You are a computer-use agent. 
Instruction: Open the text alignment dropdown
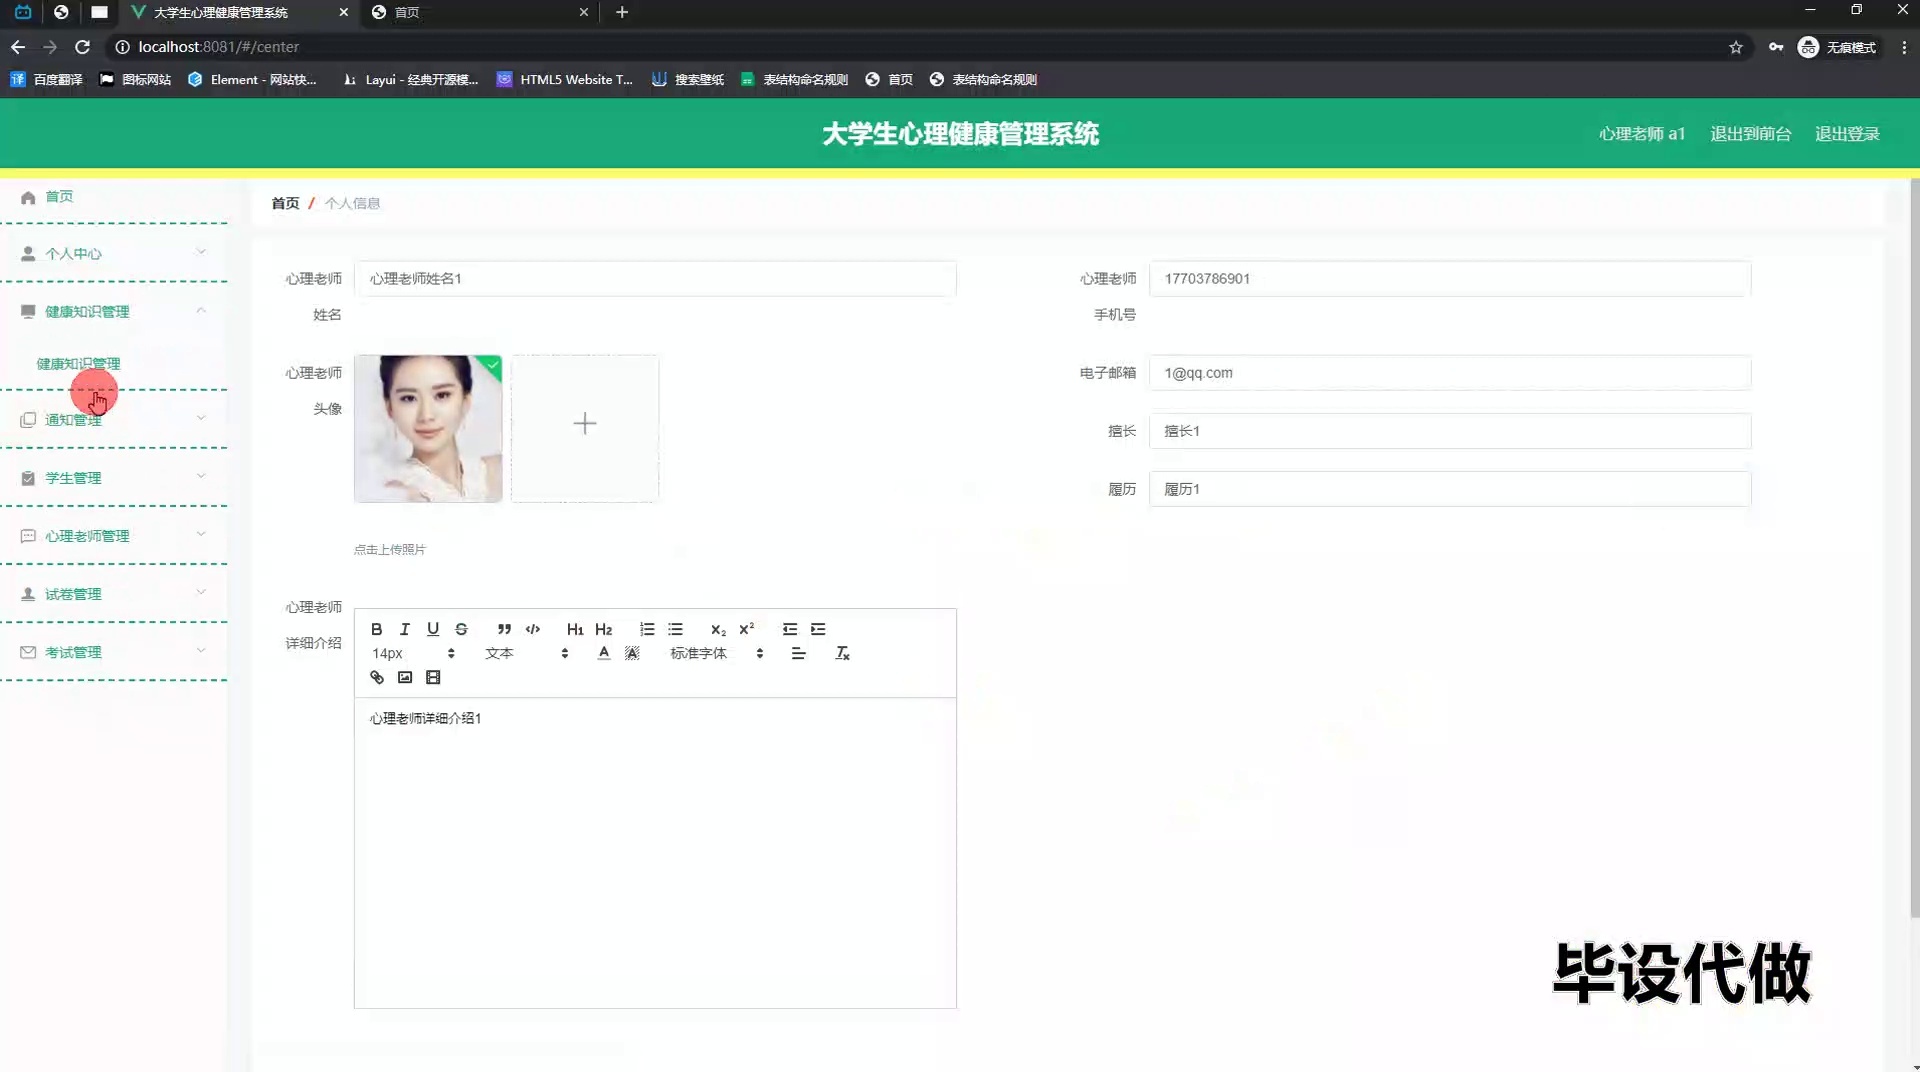(x=798, y=653)
